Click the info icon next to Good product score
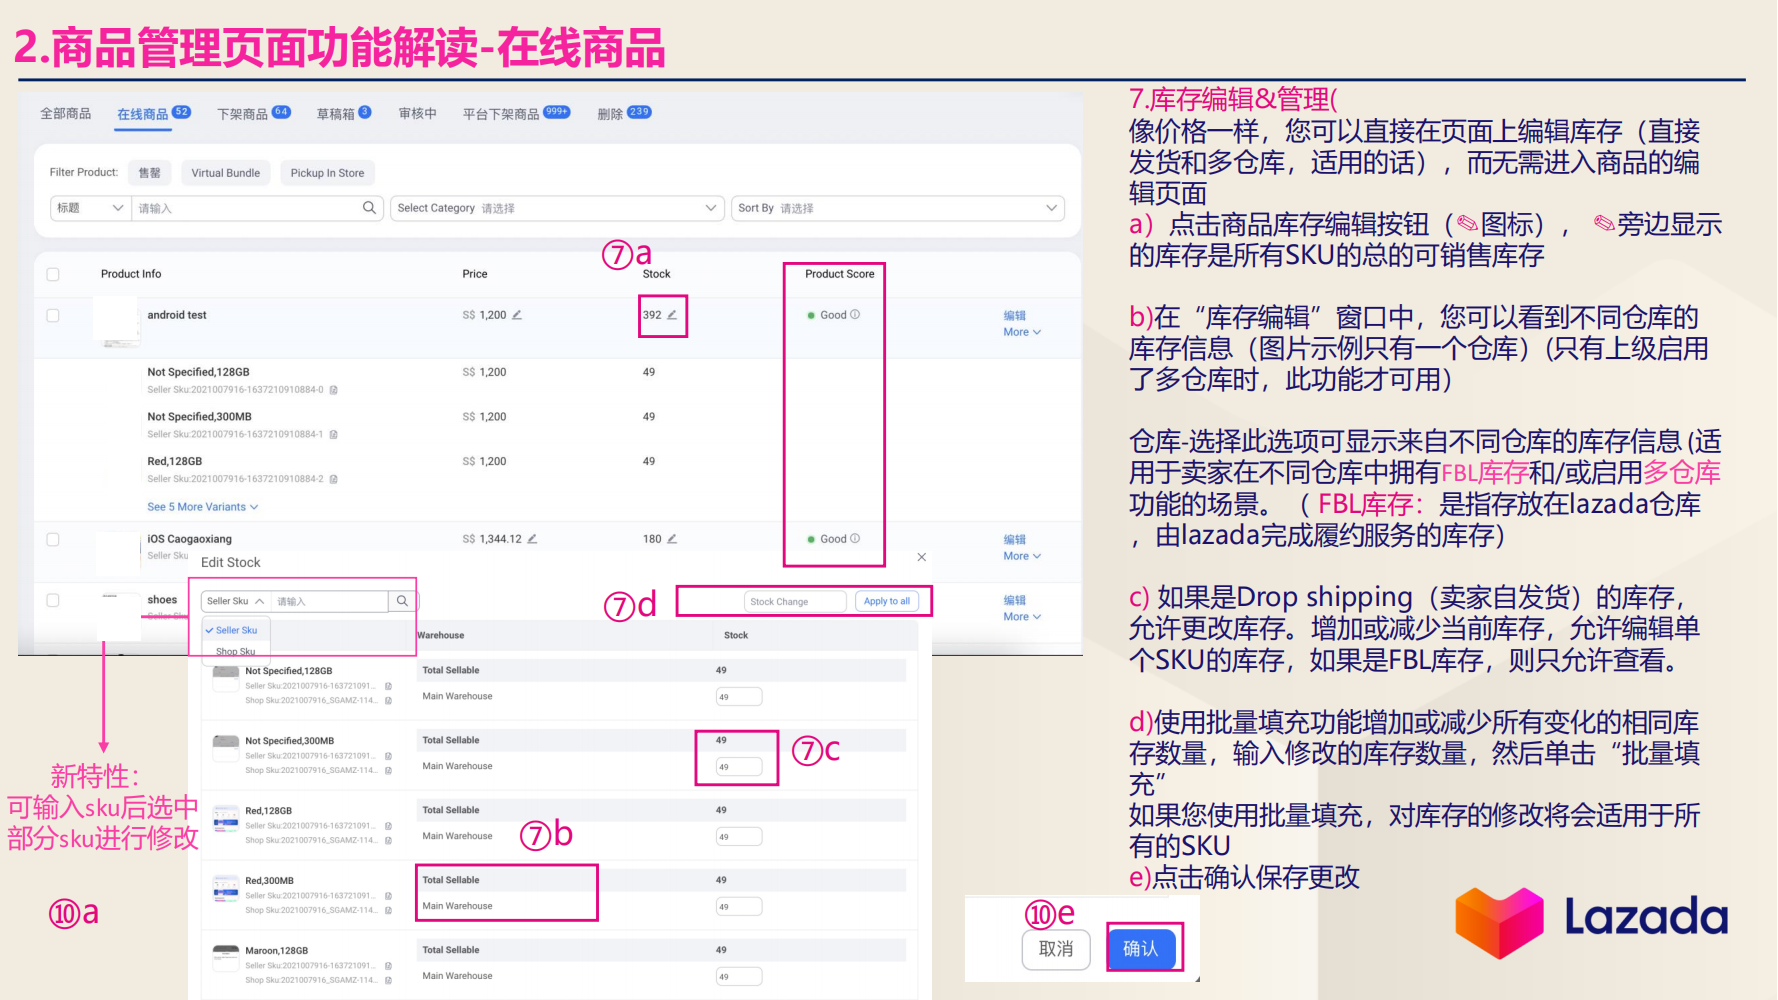Image resolution: width=1778 pixels, height=1000 pixels. (854, 314)
